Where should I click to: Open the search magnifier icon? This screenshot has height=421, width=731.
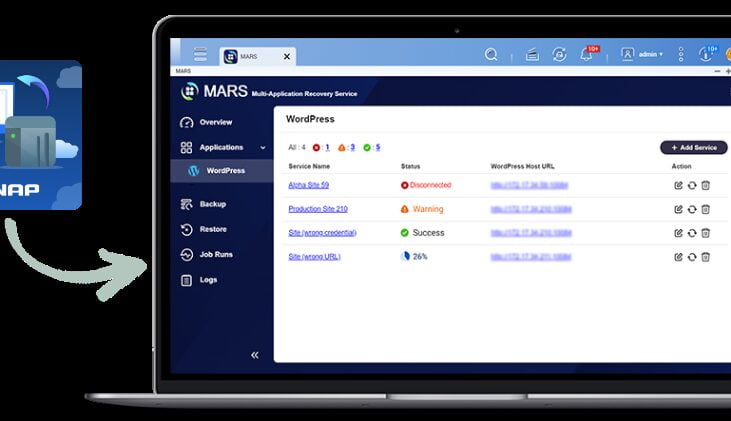pyautogui.click(x=491, y=55)
